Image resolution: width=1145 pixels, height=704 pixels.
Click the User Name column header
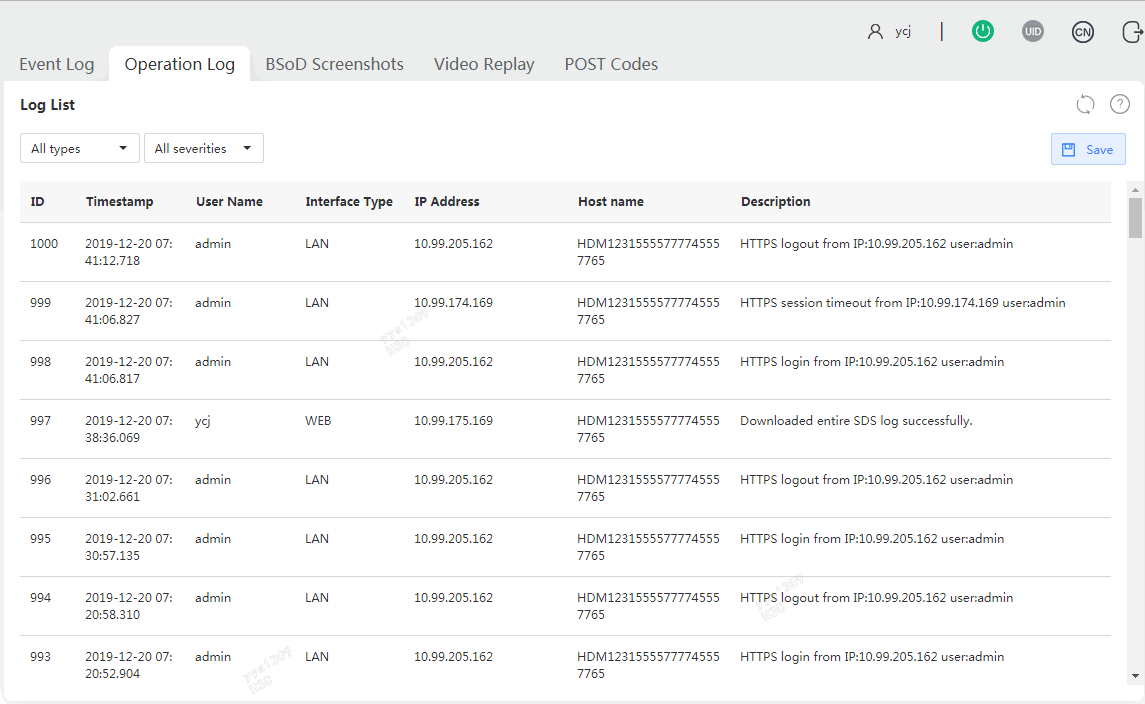click(x=229, y=202)
